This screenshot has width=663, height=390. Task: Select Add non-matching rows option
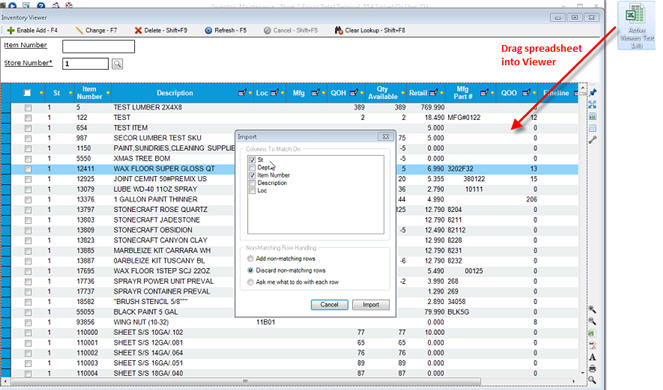(250, 258)
